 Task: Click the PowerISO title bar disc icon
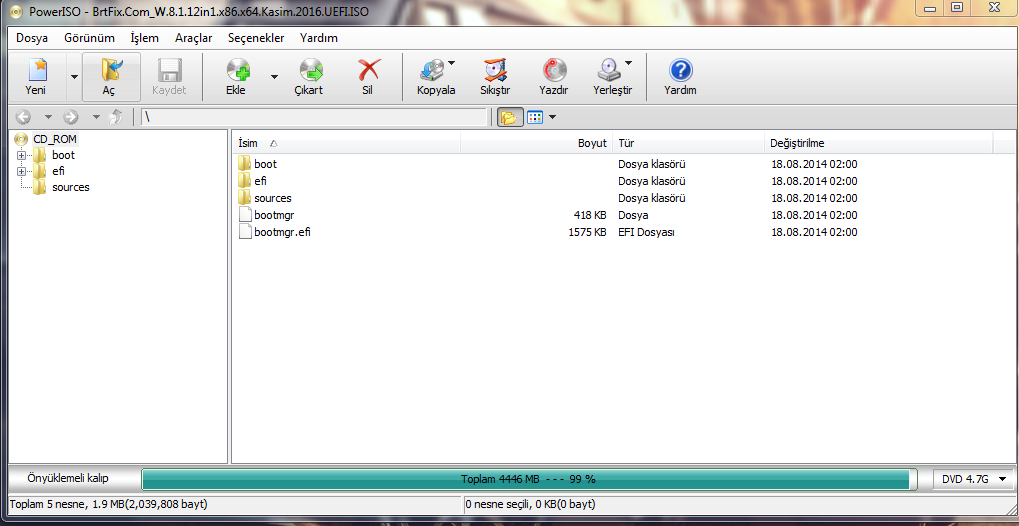tap(16, 10)
